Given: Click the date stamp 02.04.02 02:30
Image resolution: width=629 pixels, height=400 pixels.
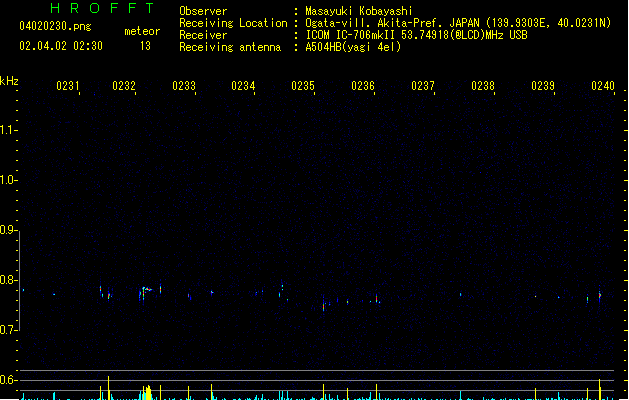Looking at the screenshot, I should coord(61,46).
